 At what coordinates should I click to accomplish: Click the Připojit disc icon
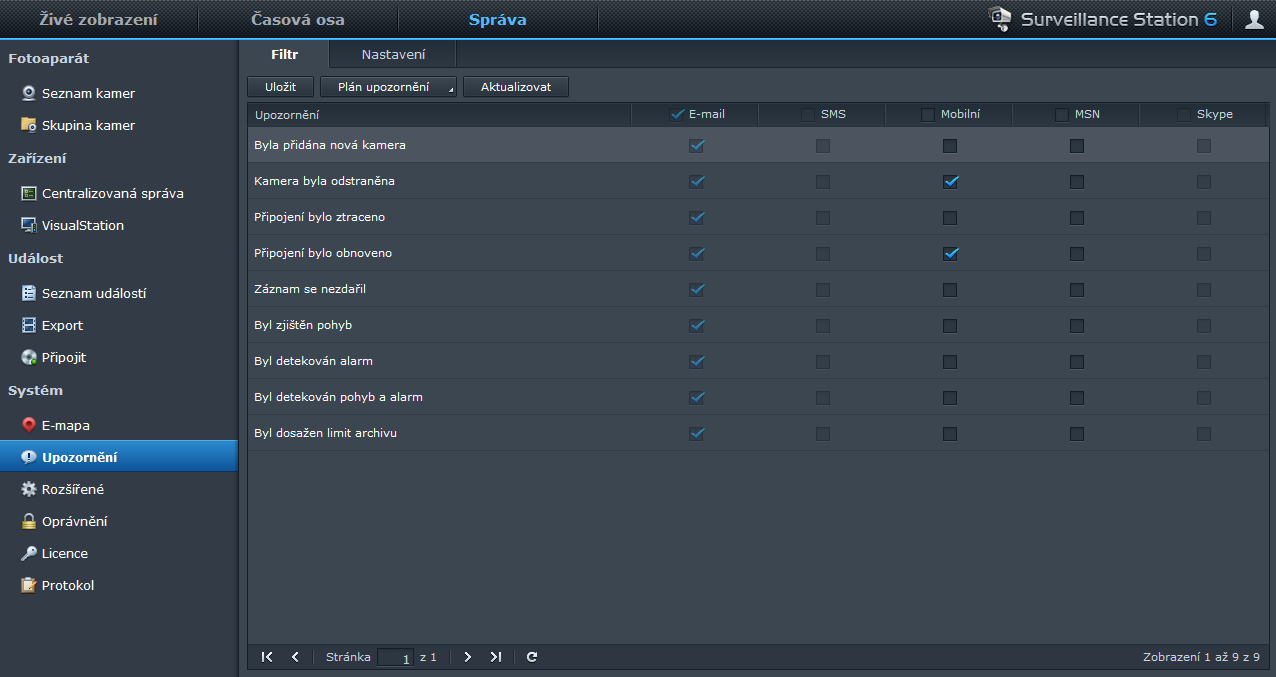[x=29, y=357]
